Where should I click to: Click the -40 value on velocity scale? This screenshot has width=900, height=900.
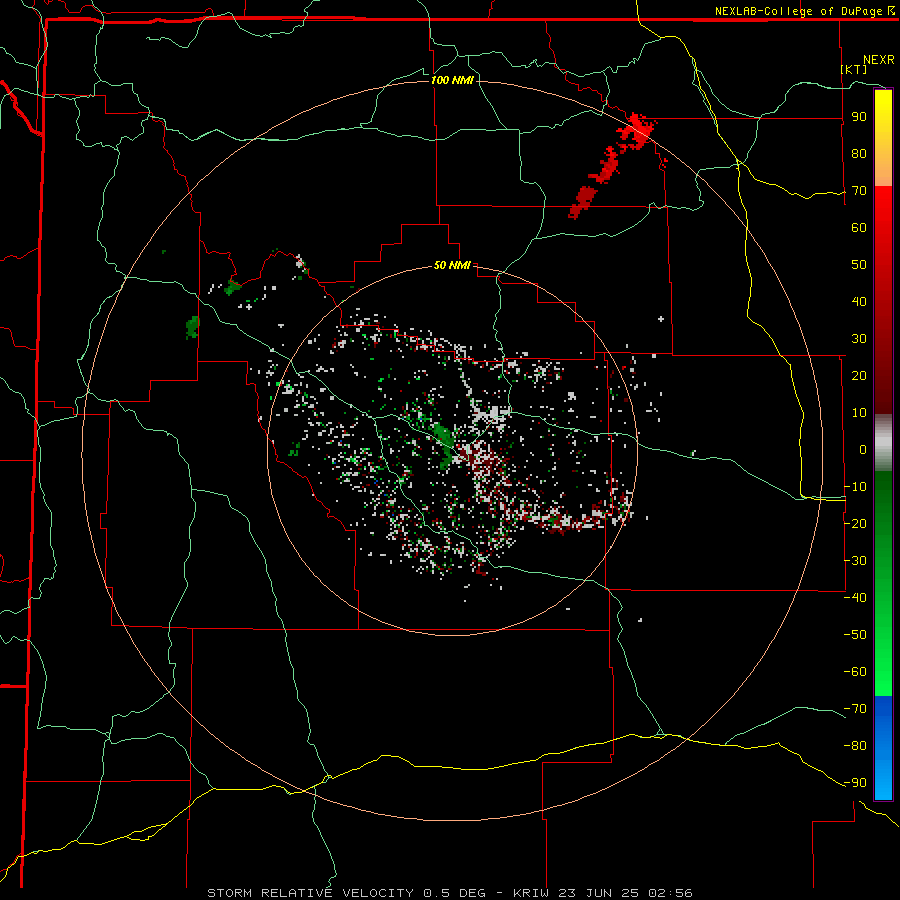pos(855,598)
